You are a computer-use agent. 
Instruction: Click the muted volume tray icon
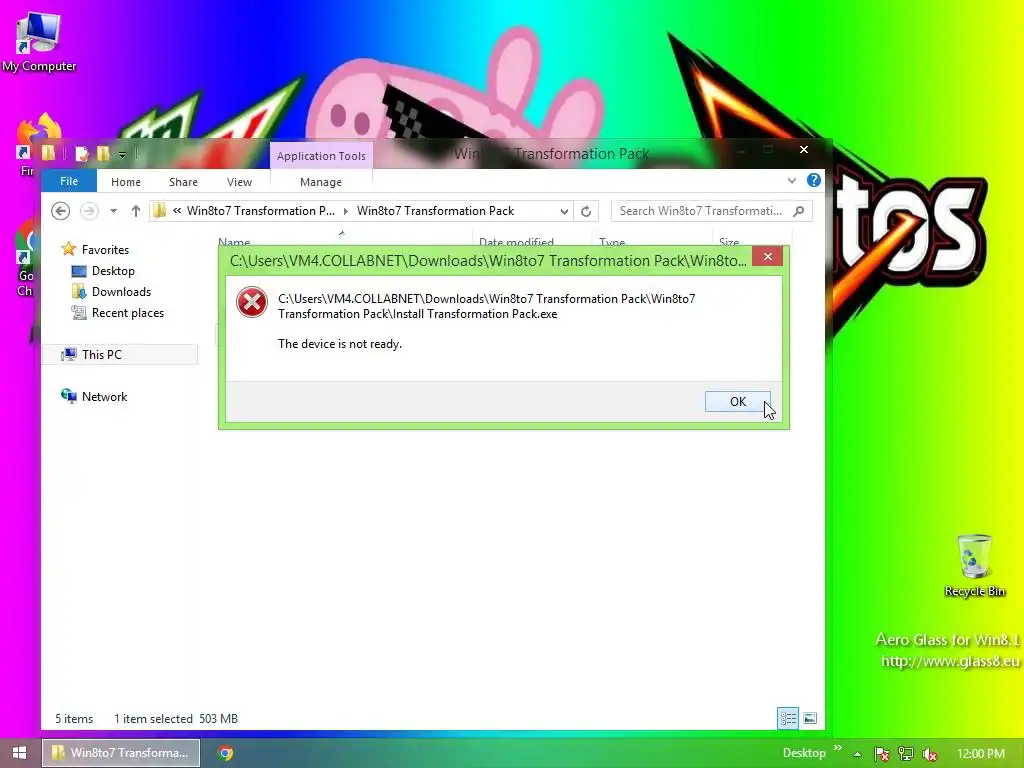pyautogui.click(x=930, y=754)
